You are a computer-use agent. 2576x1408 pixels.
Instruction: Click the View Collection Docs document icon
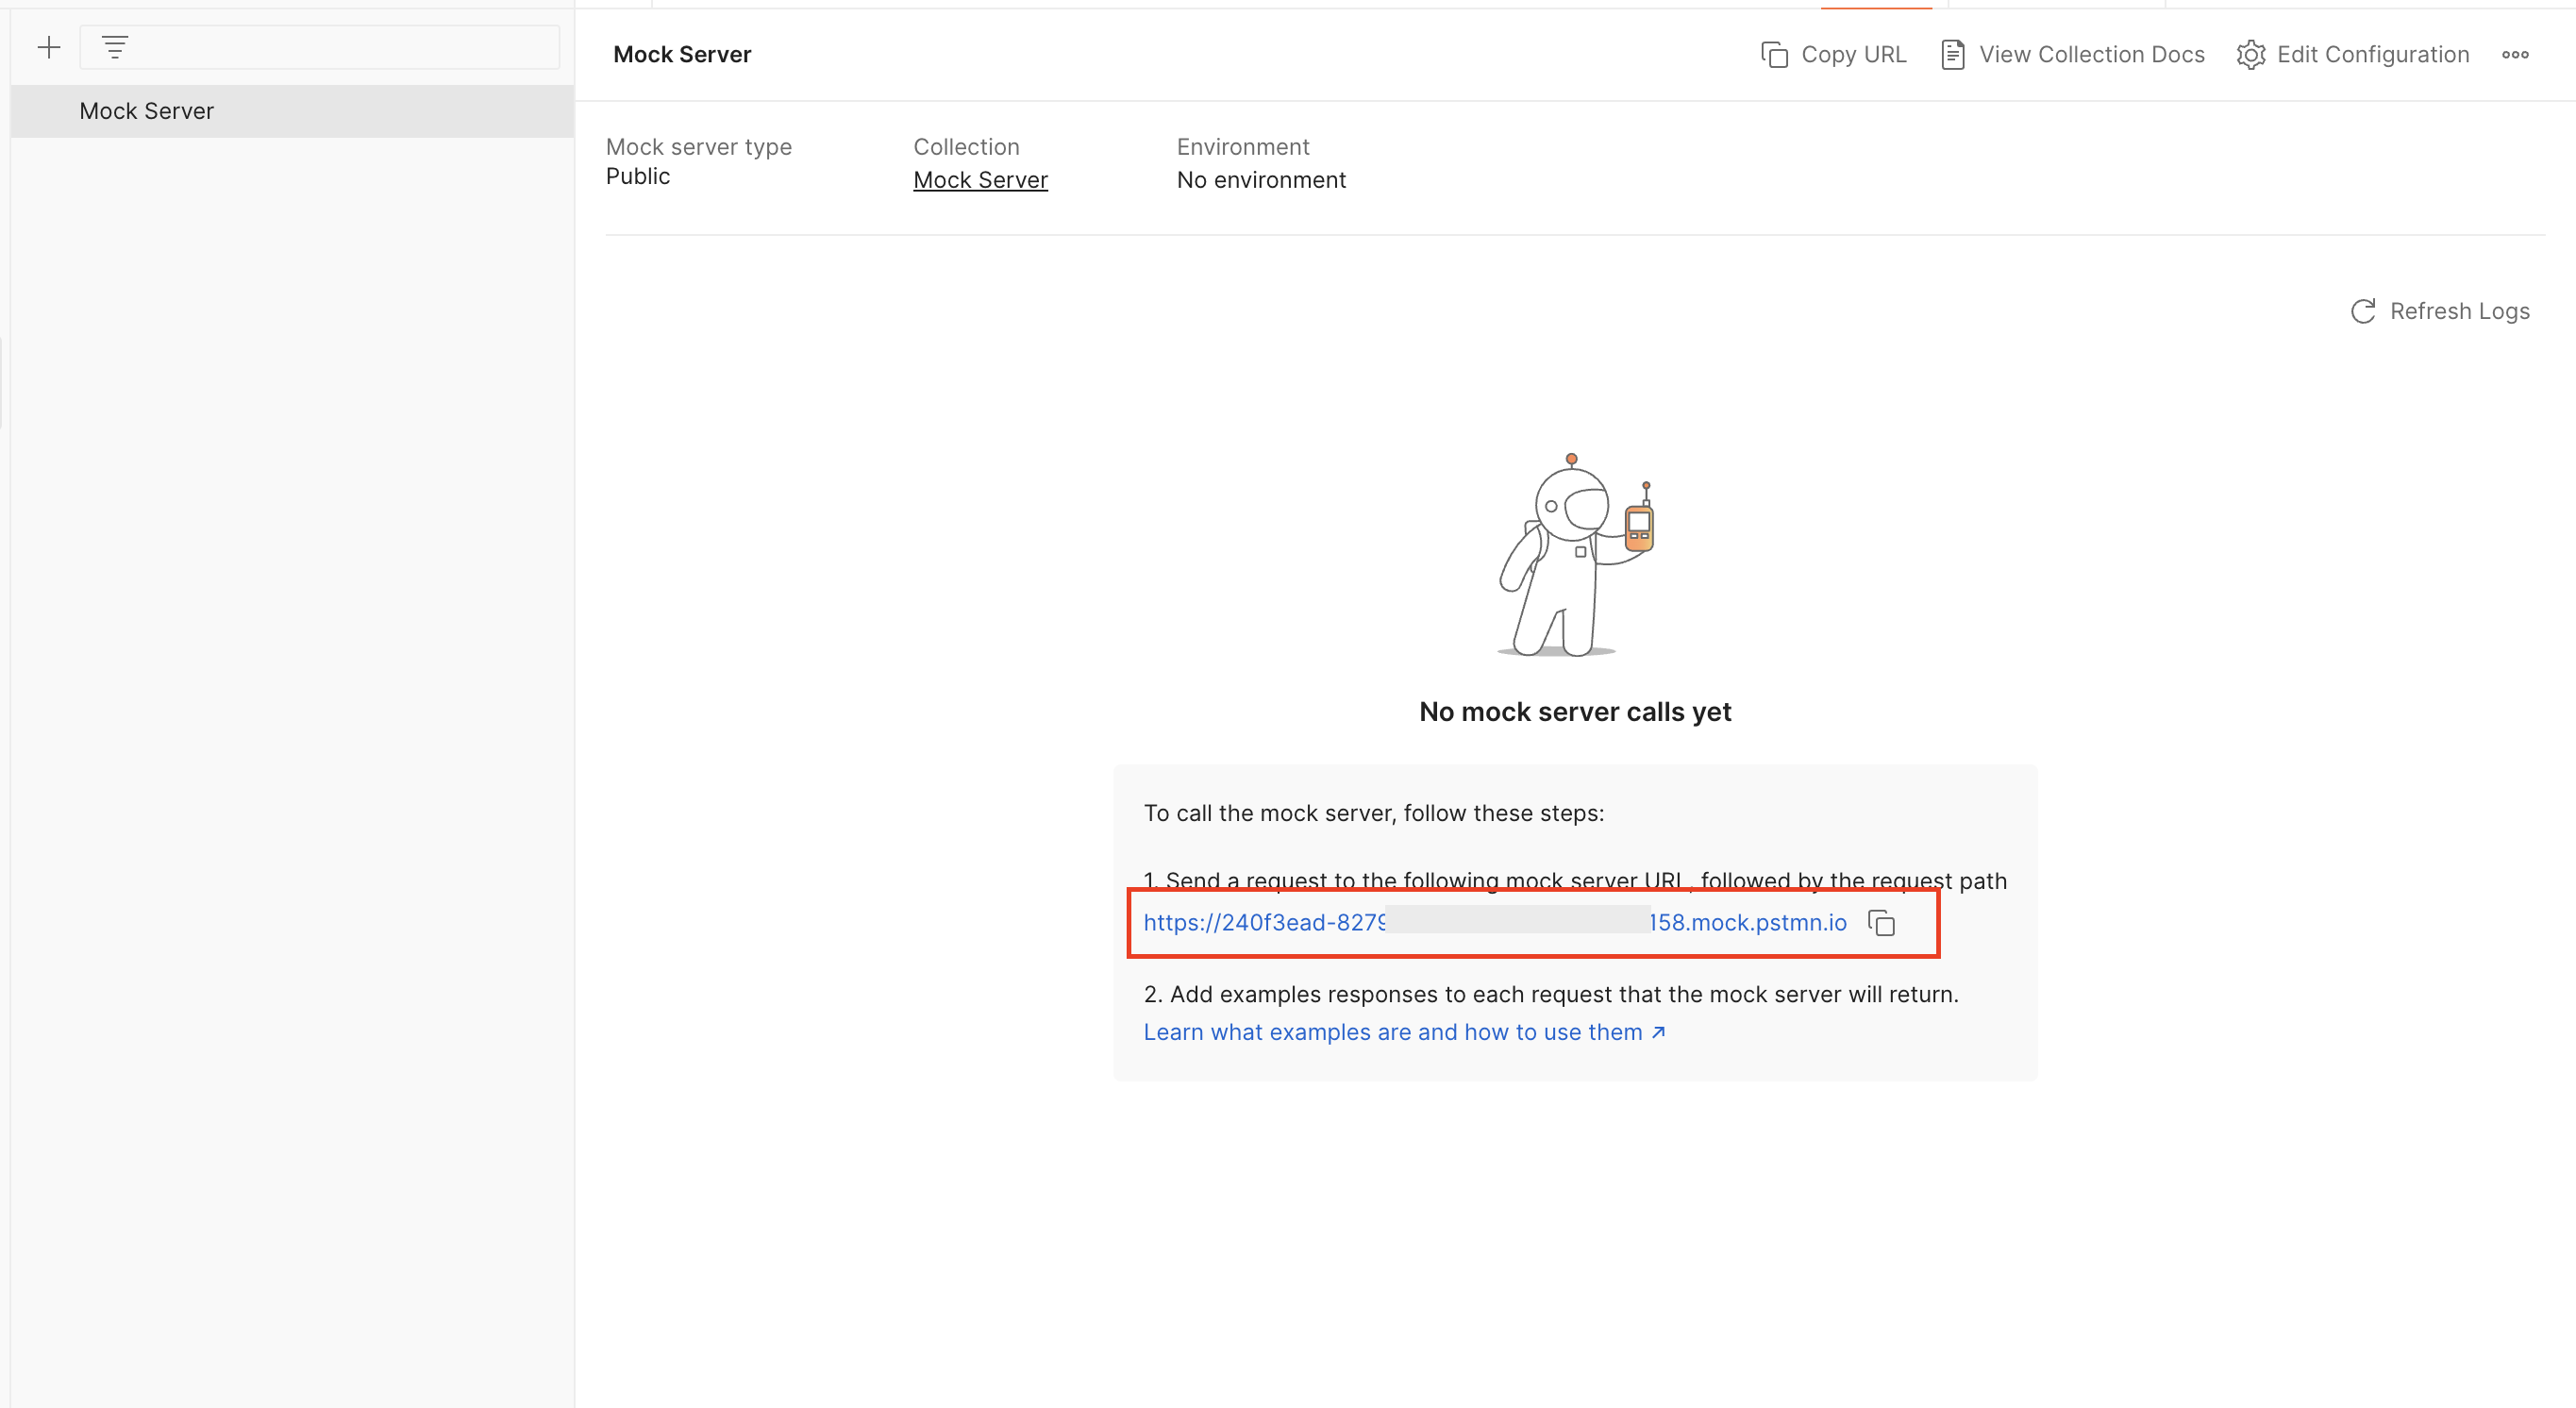coord(1952,54)
